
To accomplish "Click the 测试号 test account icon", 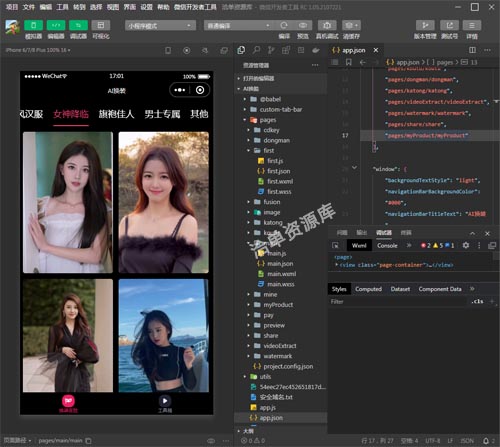I will (449, 25).
